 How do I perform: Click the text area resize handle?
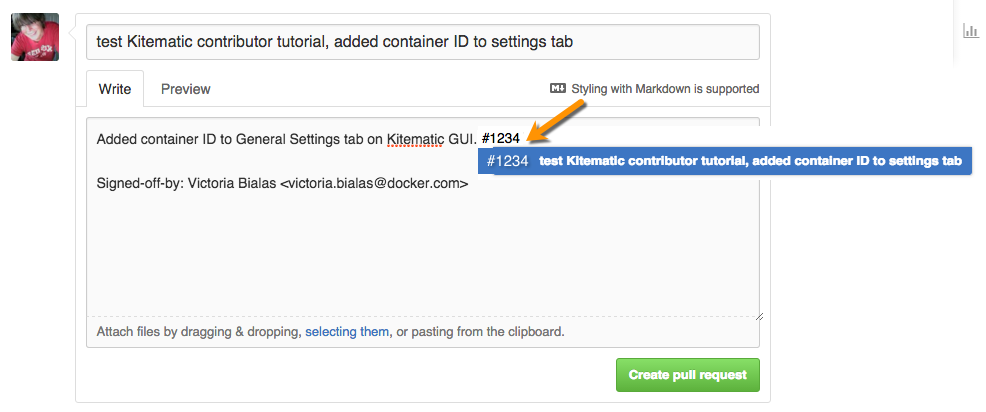pos(759,315)
